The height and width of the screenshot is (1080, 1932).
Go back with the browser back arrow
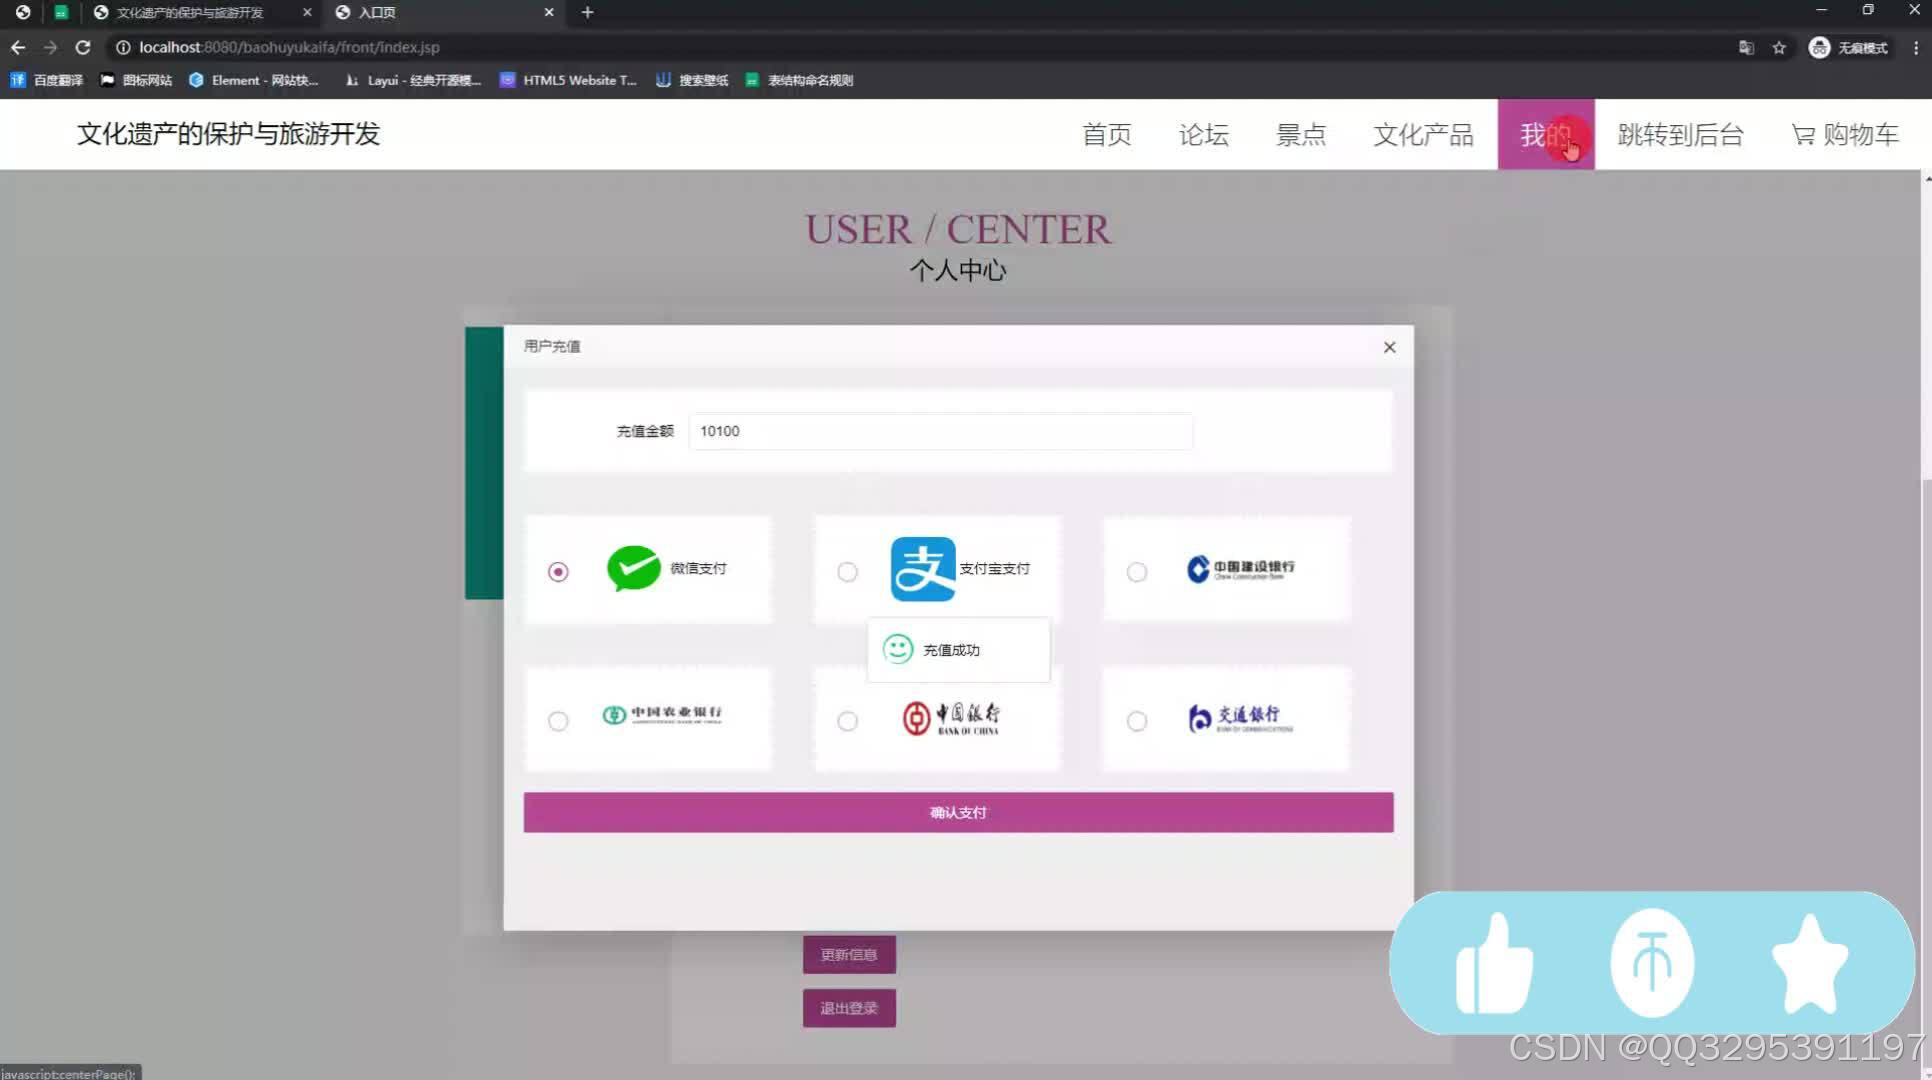coord(18,47)
